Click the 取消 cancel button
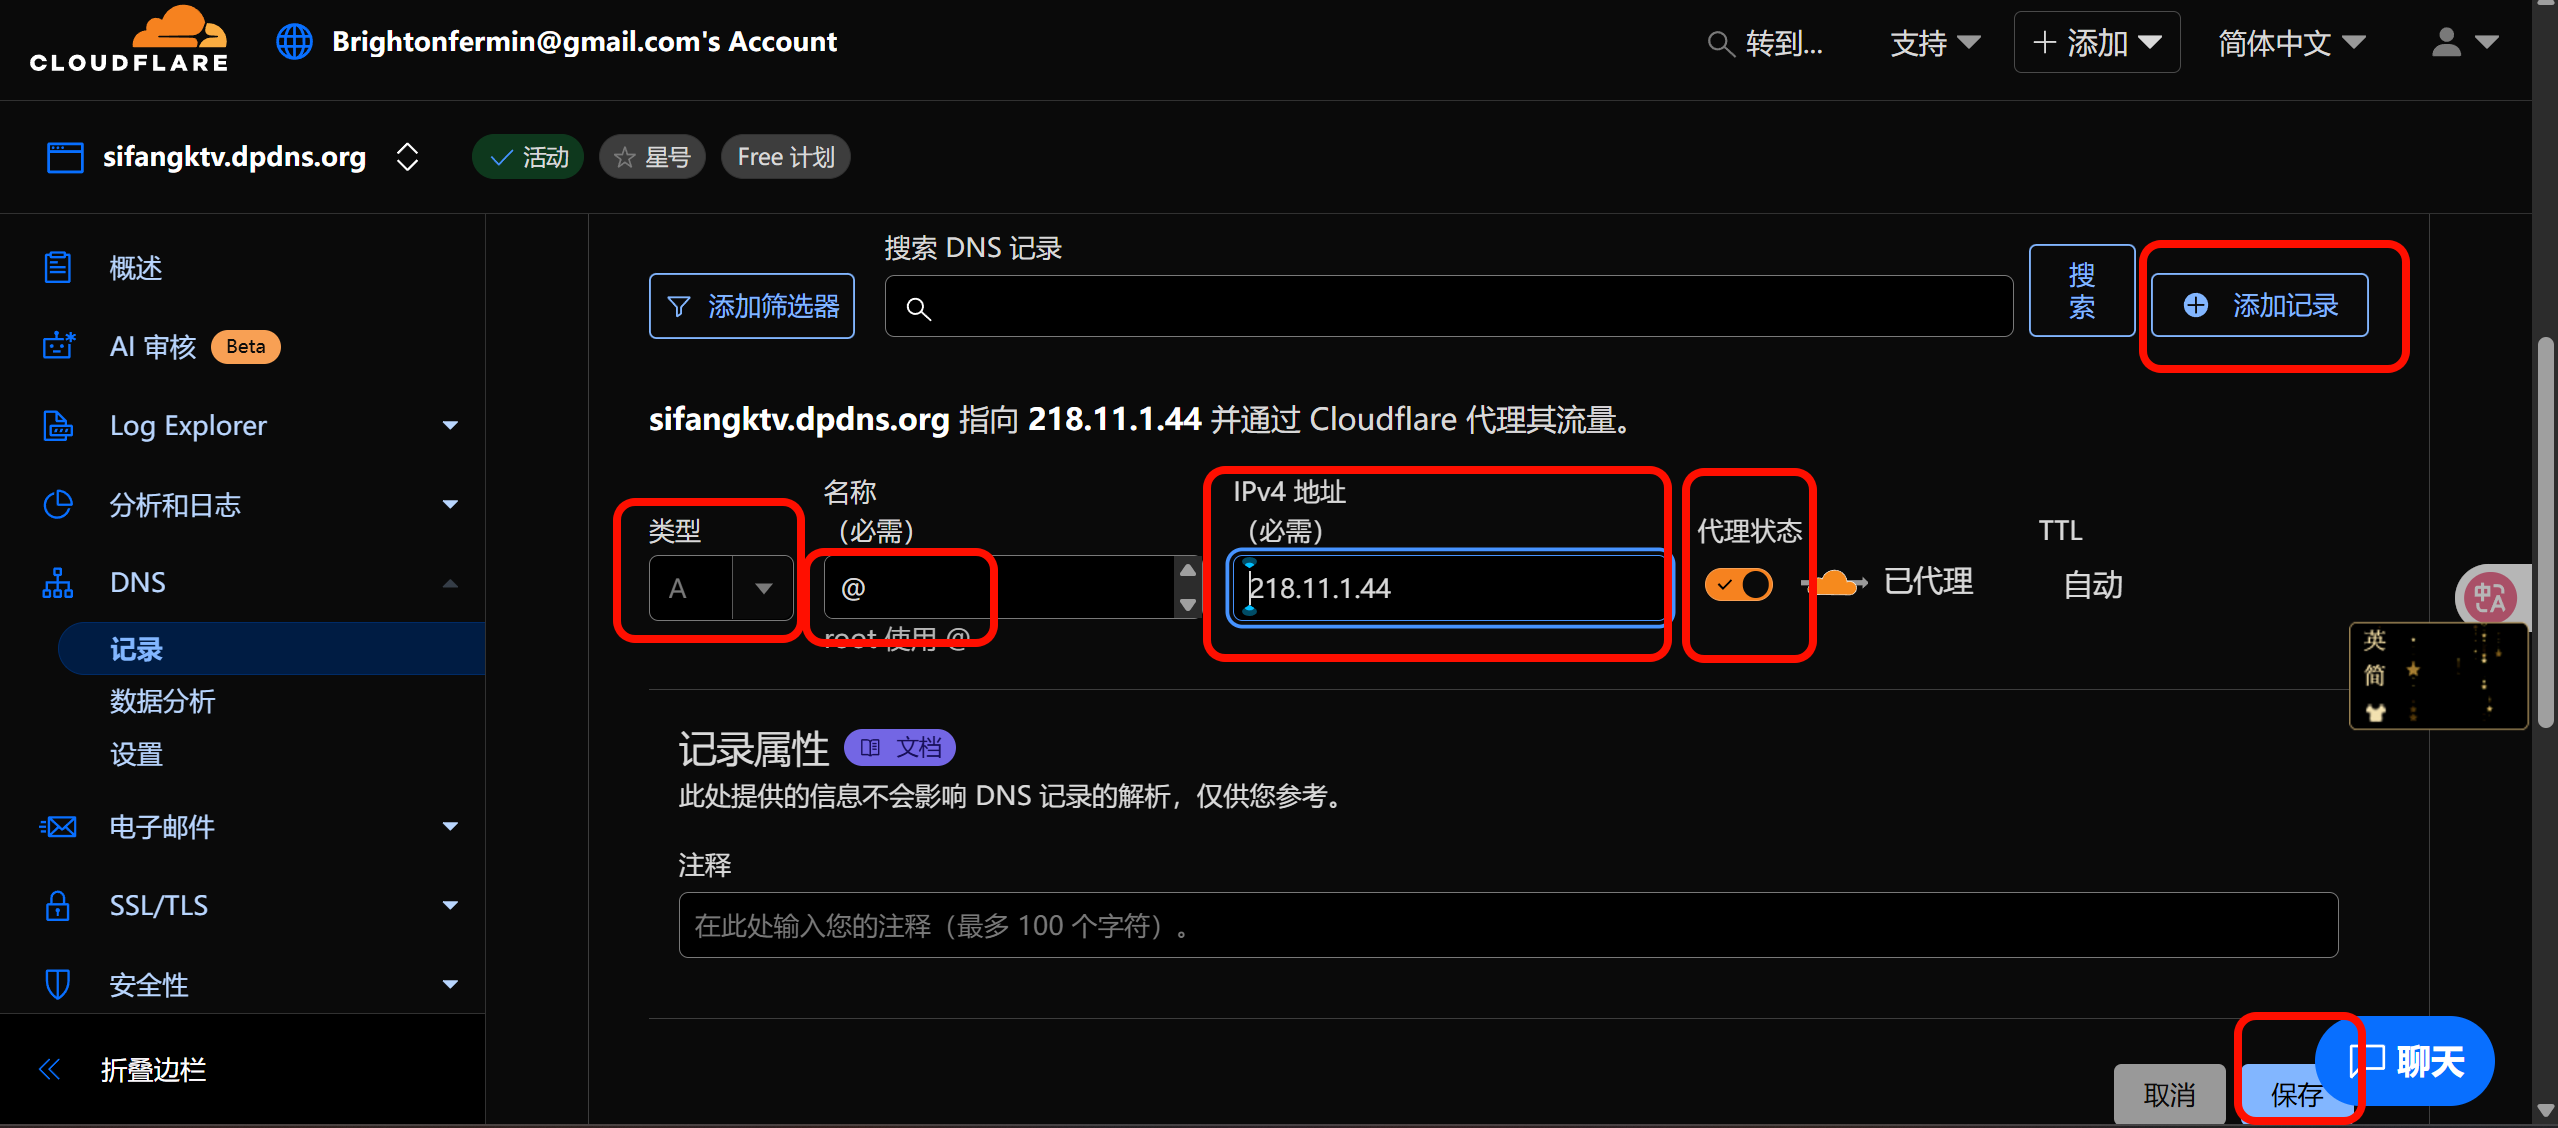This screenshot has height=1128, width=2558. (x=2169, y=1094)
